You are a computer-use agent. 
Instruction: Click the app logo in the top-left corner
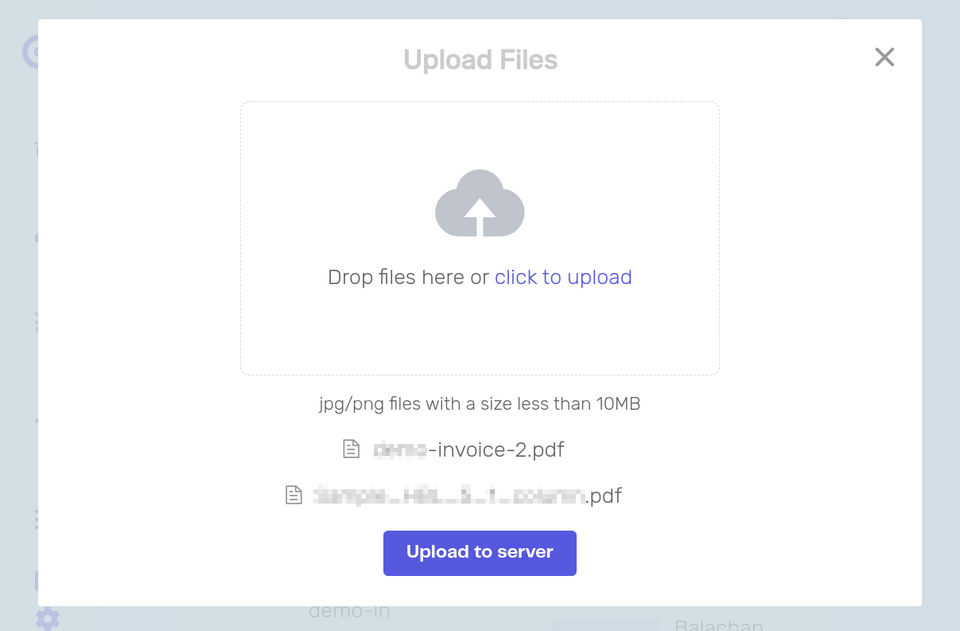[x=31, y=50]
